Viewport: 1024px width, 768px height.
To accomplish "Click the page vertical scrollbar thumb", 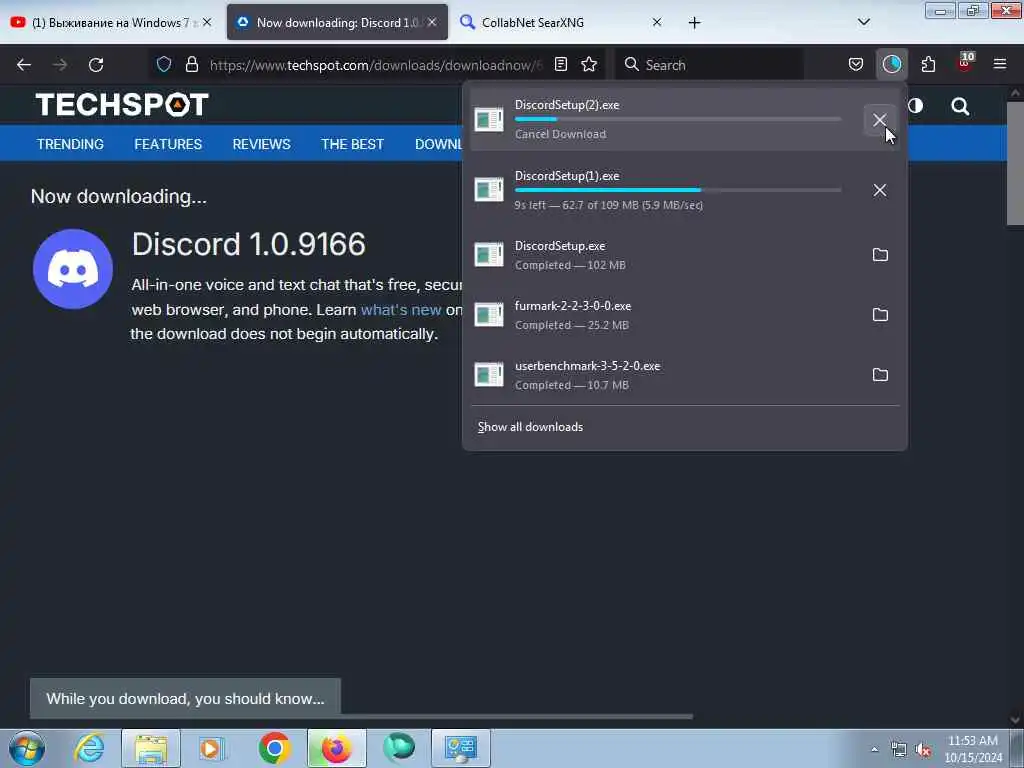I will pos(1015,163).
